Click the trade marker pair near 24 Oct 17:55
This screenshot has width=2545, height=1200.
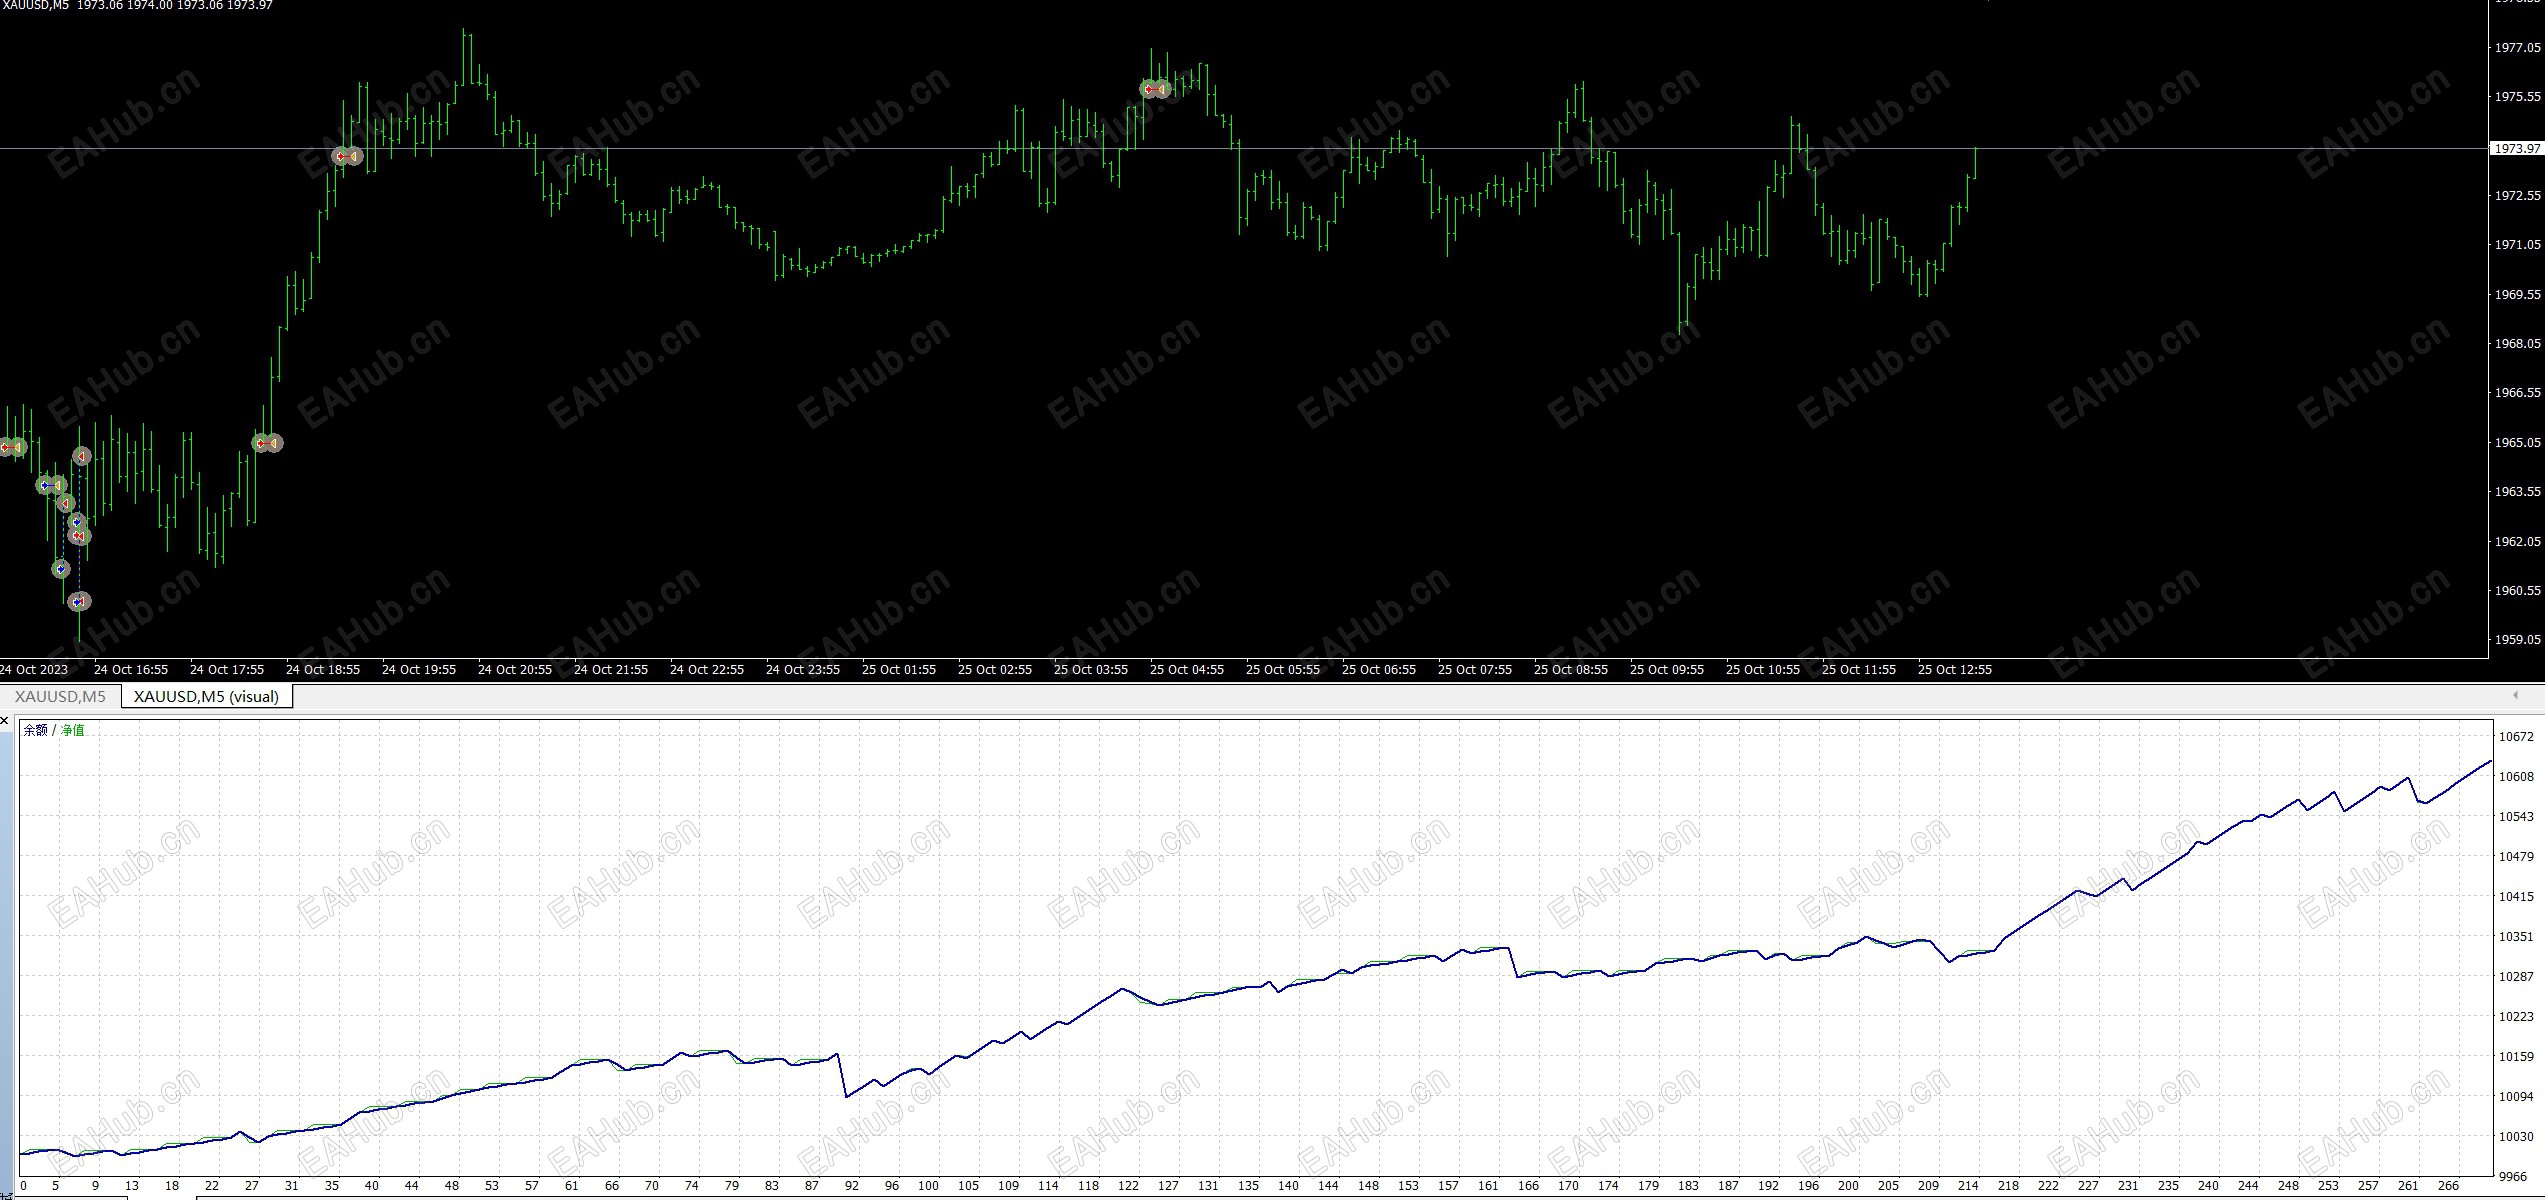click(267, 443)
